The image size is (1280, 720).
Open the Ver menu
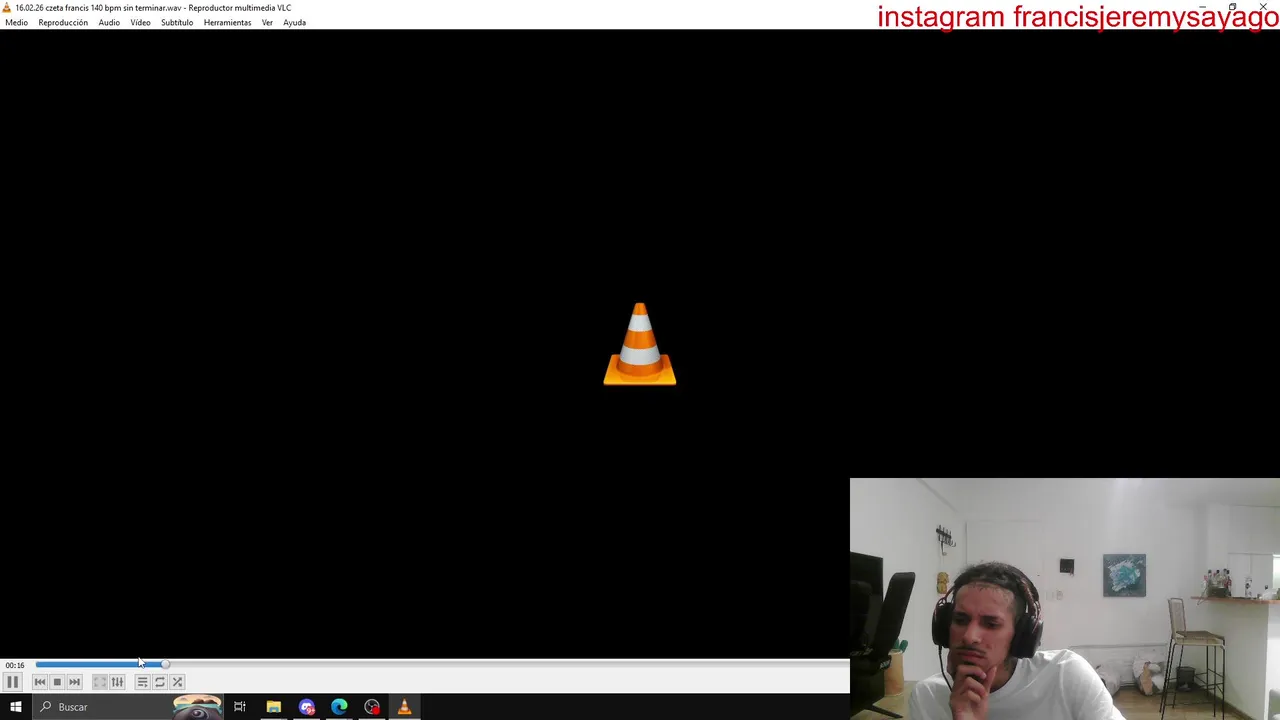click(267, 22)
